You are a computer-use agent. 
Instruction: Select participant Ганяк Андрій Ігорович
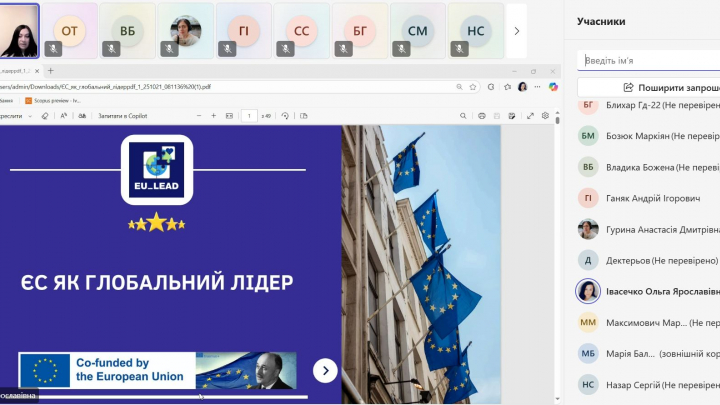click(648, 198)
